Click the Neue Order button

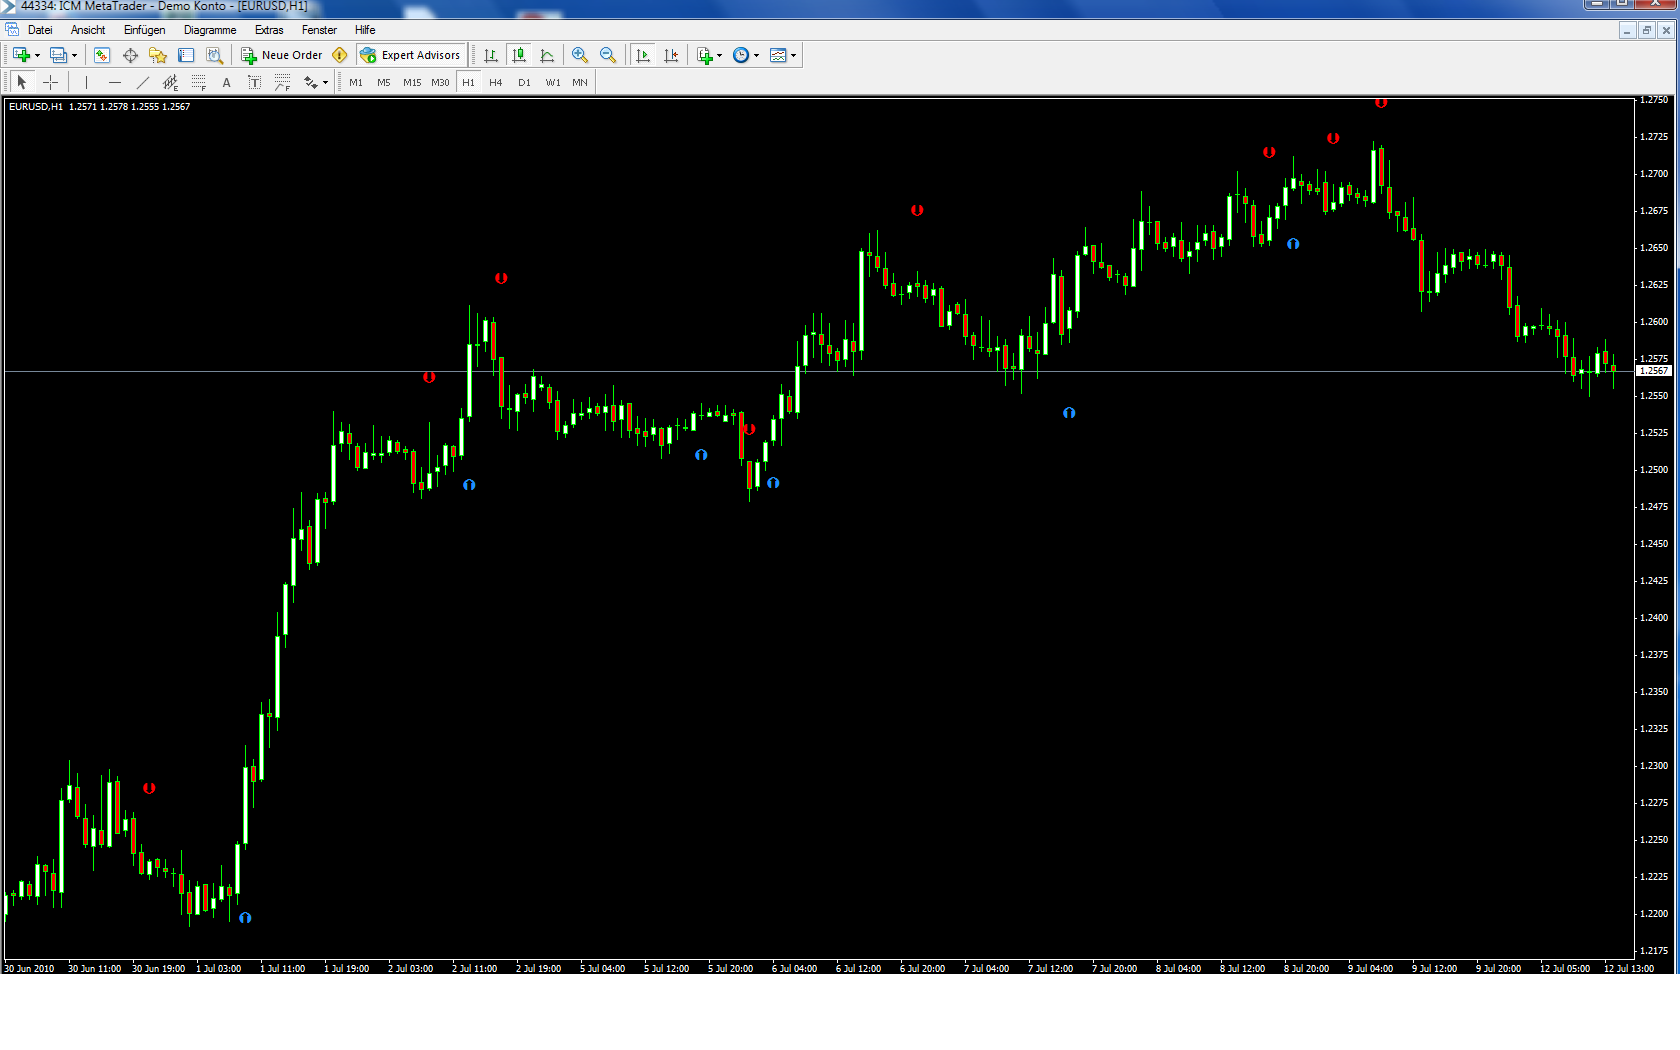click(x=282, y=55)
